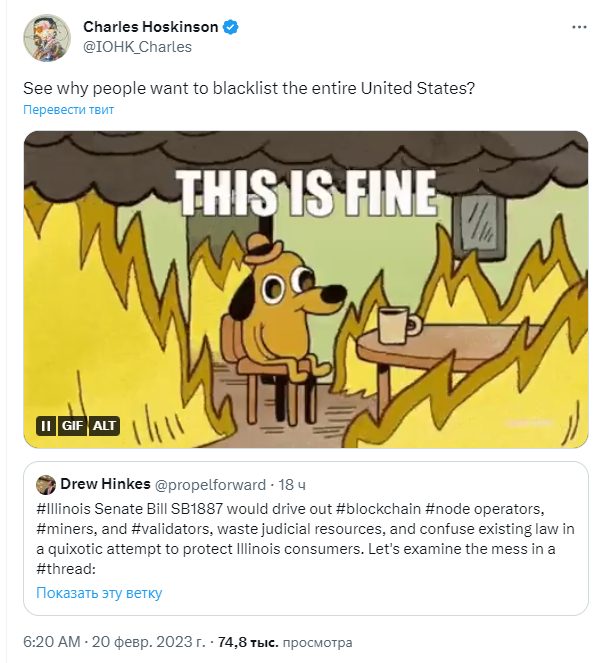
Task: Expand thread via Показать эту ветку
Action: (99, 593)
